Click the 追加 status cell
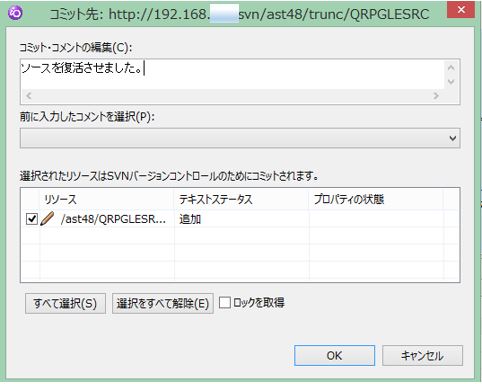Viewport: 482px width, 384px height. tap(190, 219)
